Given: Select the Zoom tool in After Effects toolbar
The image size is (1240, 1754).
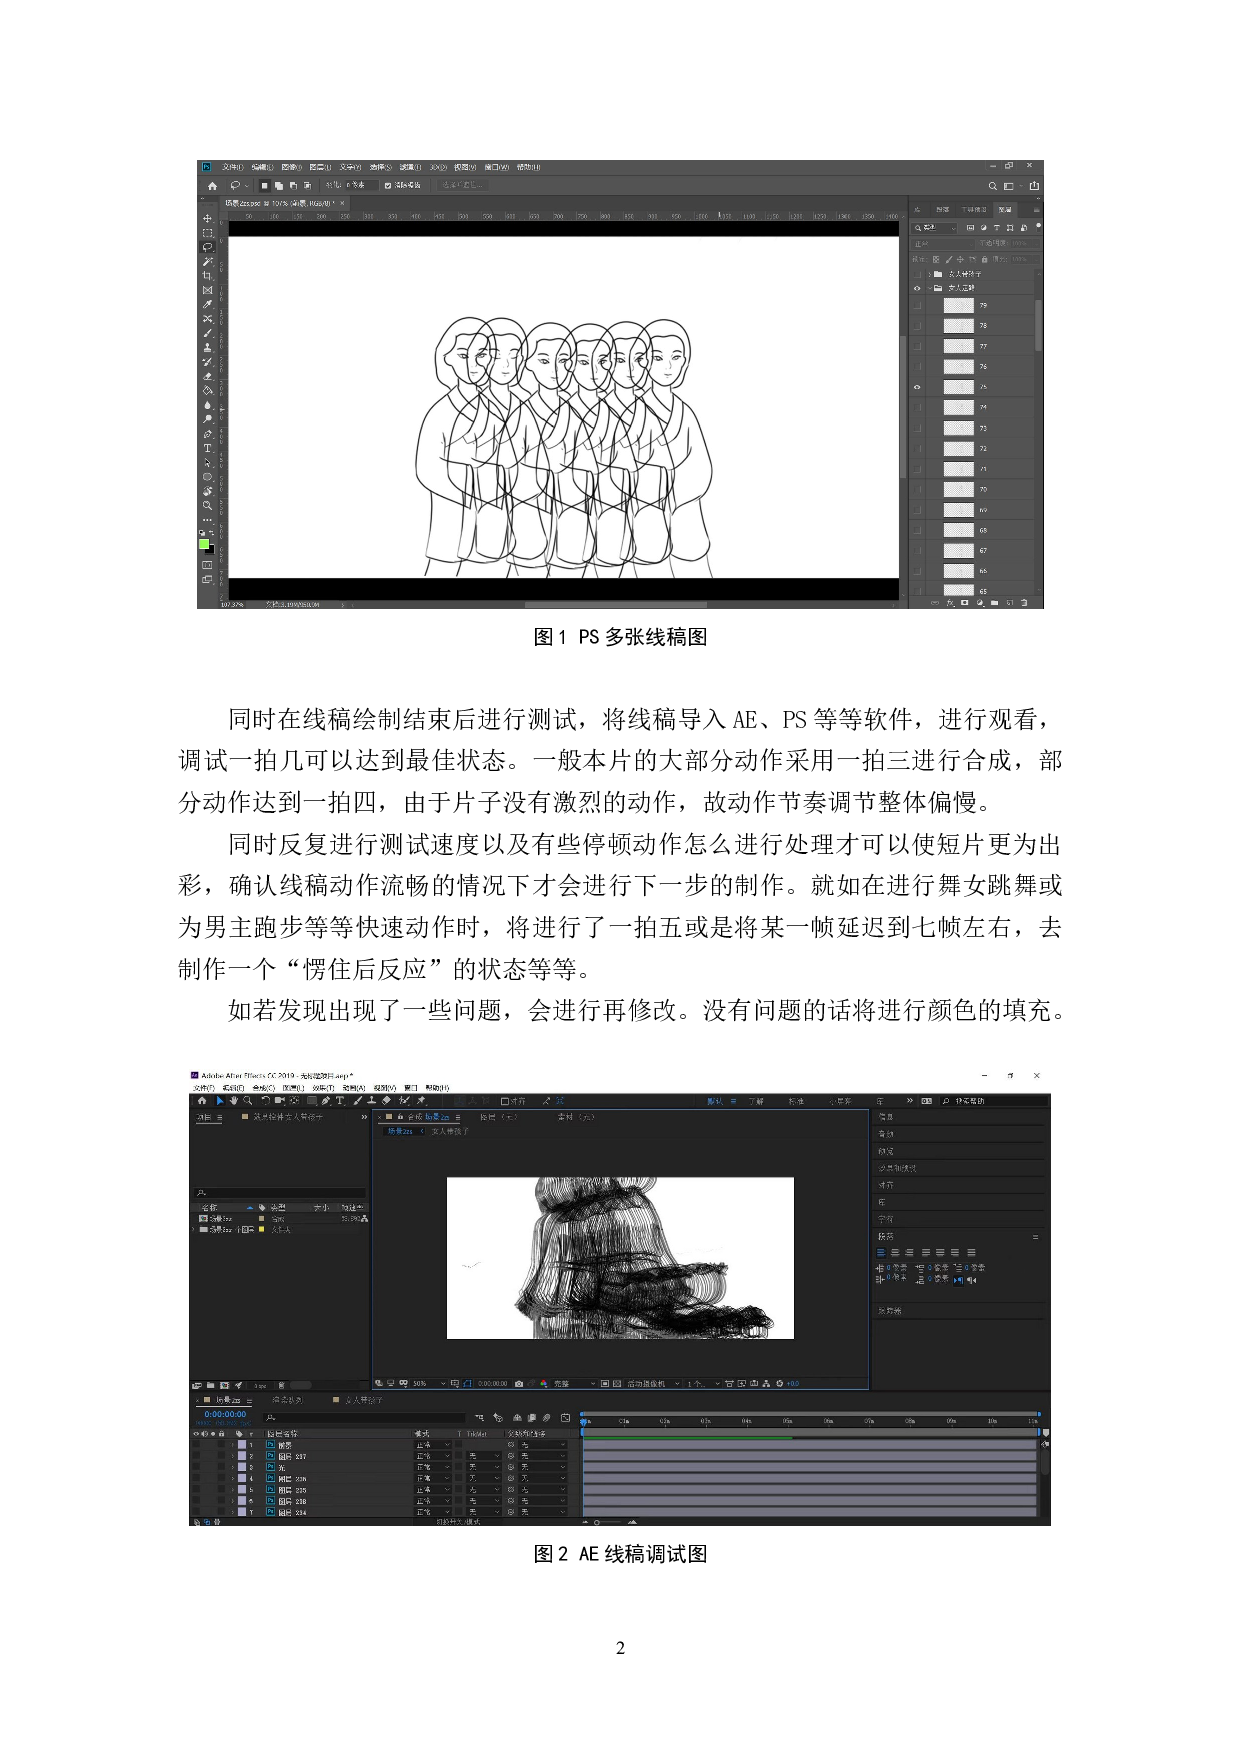Looking at the screenshot, I should click(248, 1101).
